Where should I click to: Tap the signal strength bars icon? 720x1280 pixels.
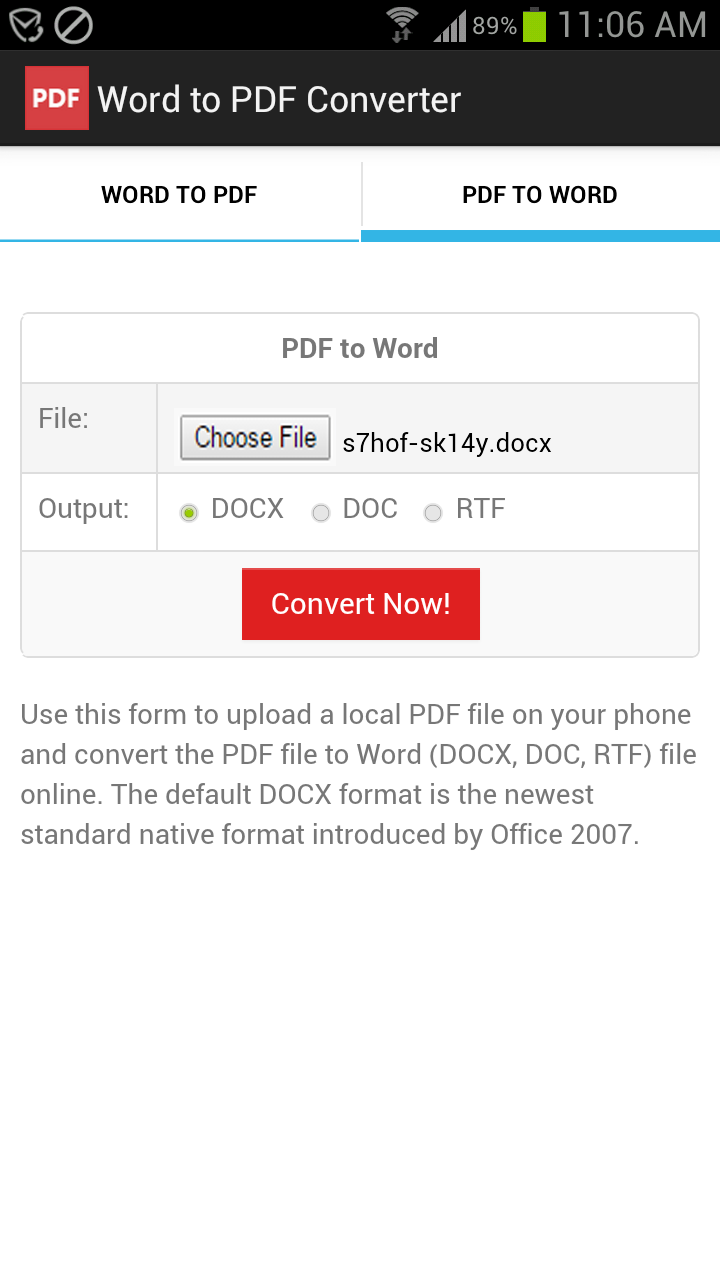[x=450, y=26]
